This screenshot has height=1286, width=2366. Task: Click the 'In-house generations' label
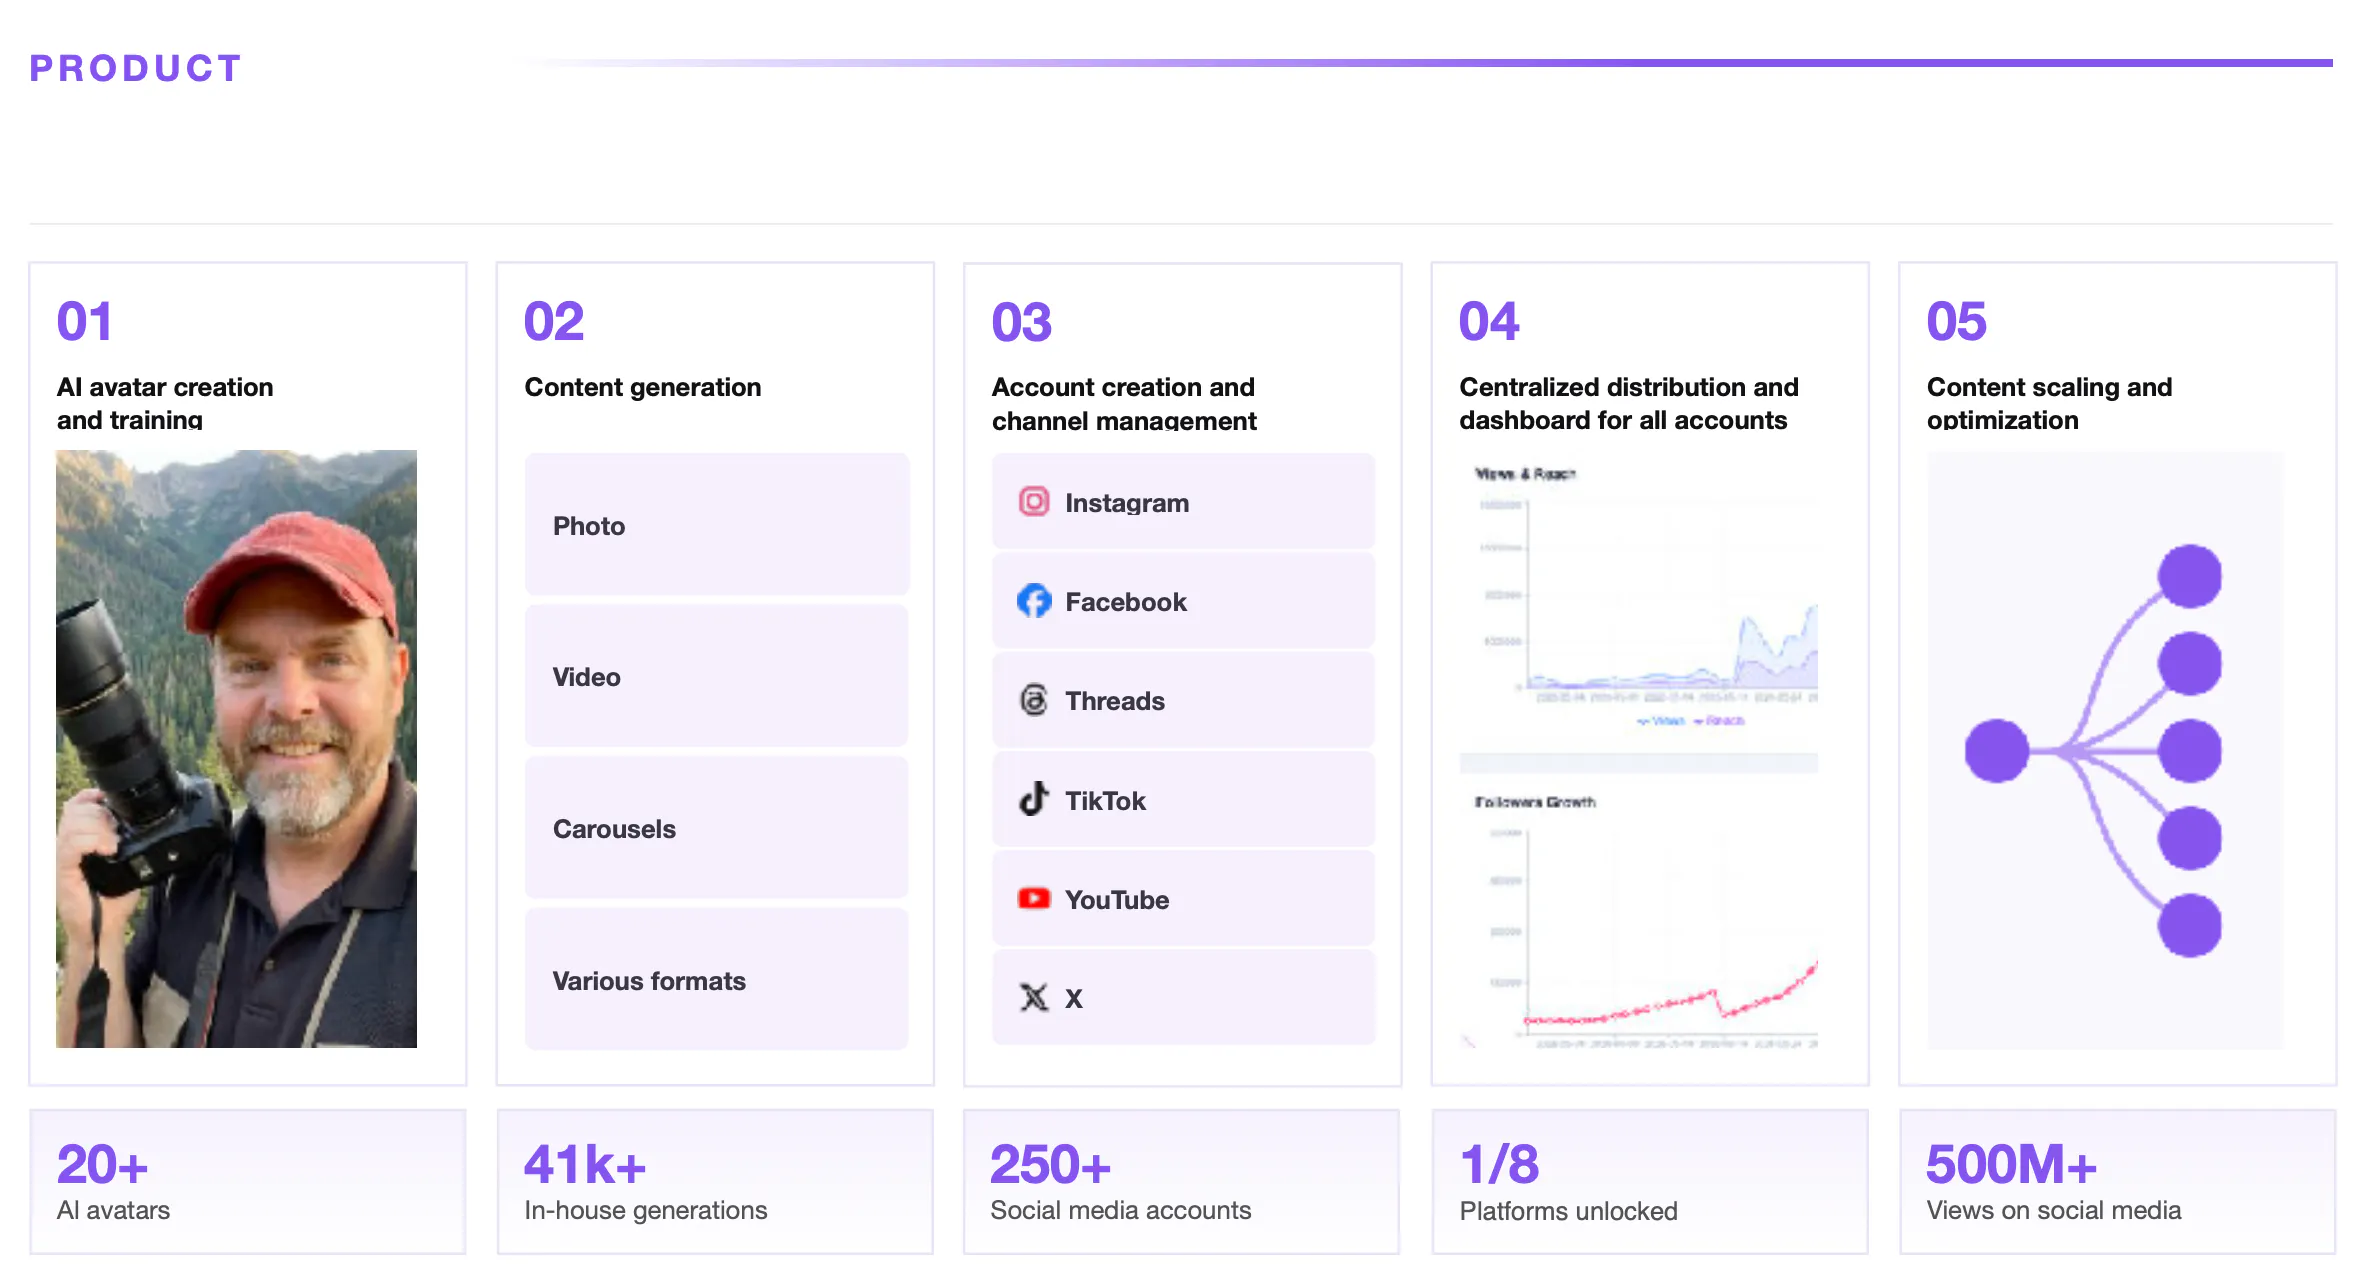point(646,1210)
